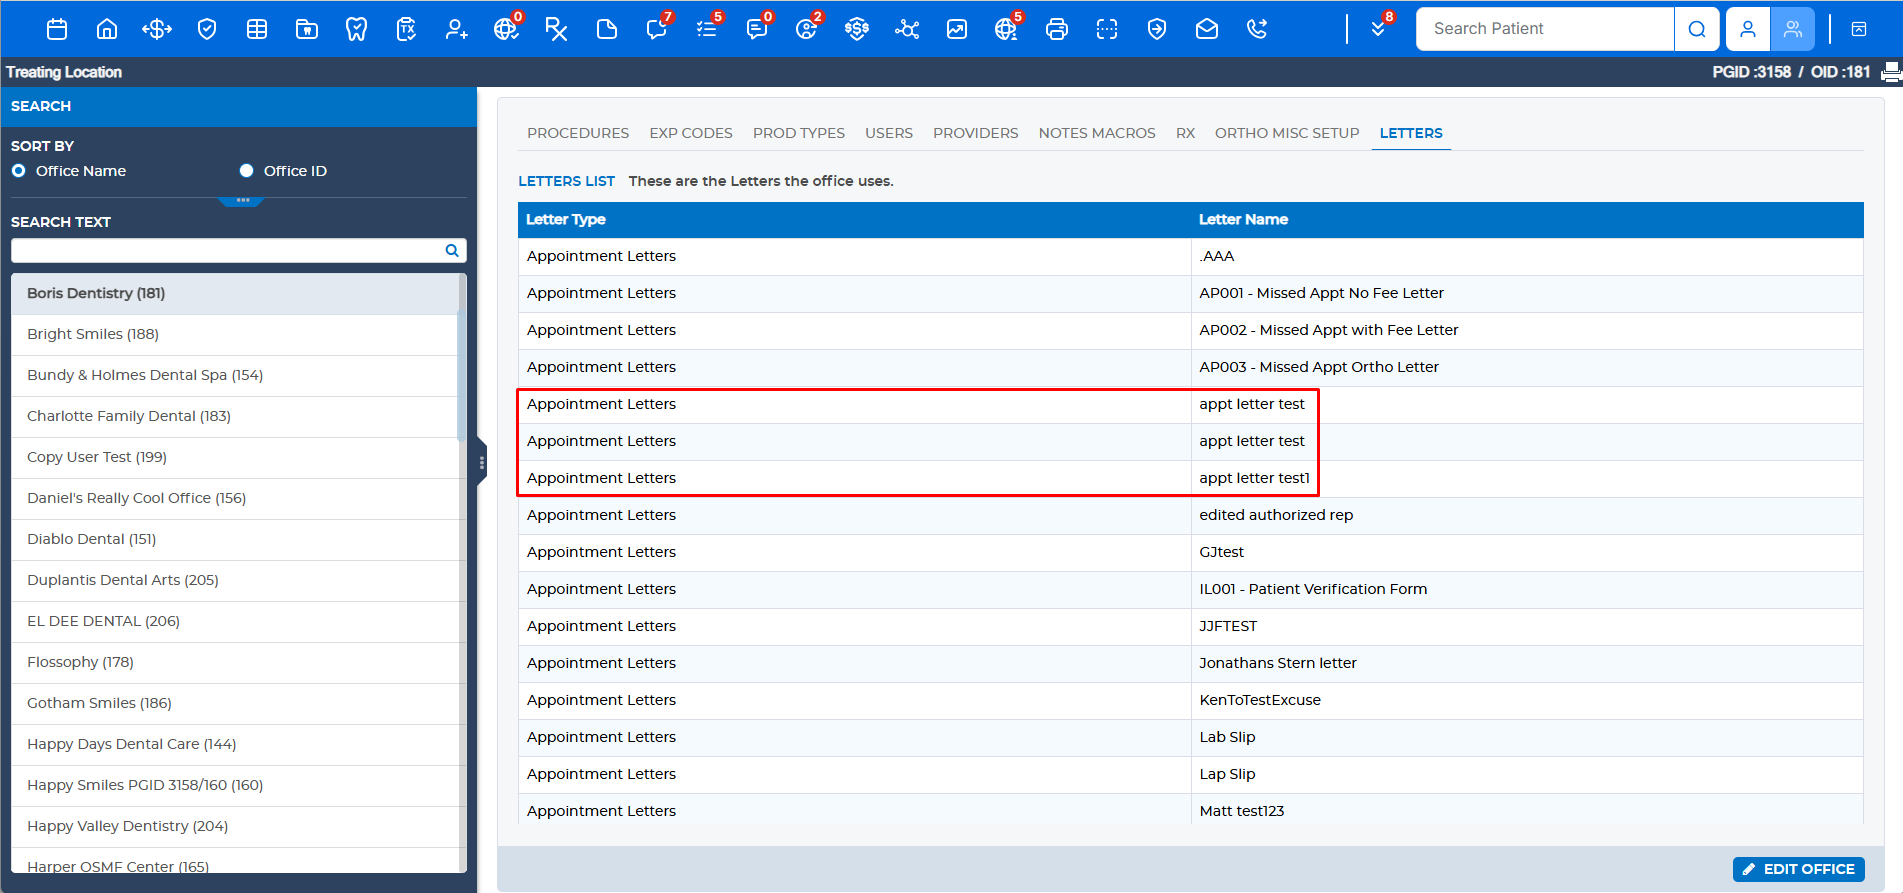Click the printer icon in toolbar

coord(1057,29)
